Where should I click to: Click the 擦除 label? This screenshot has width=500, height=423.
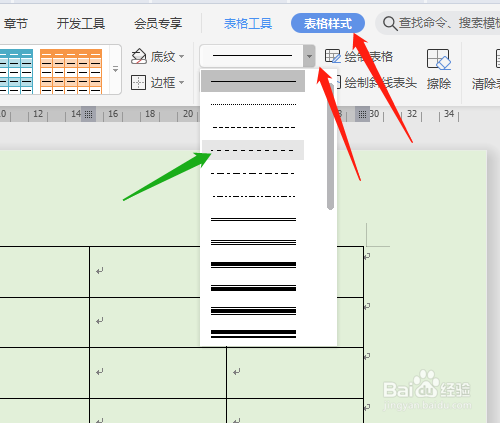tap(439, 83)
